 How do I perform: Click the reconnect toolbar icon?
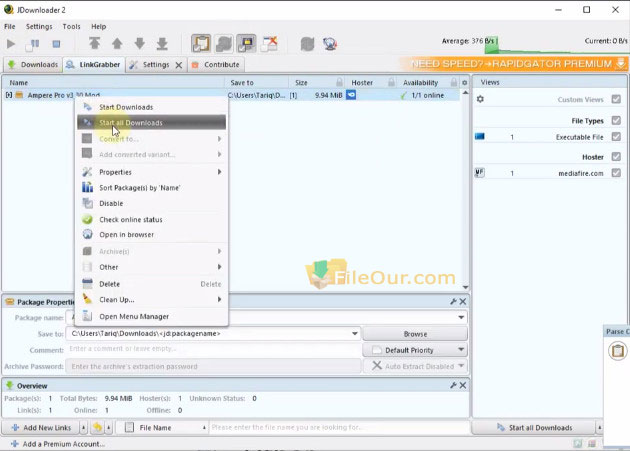tap(307, 44)
